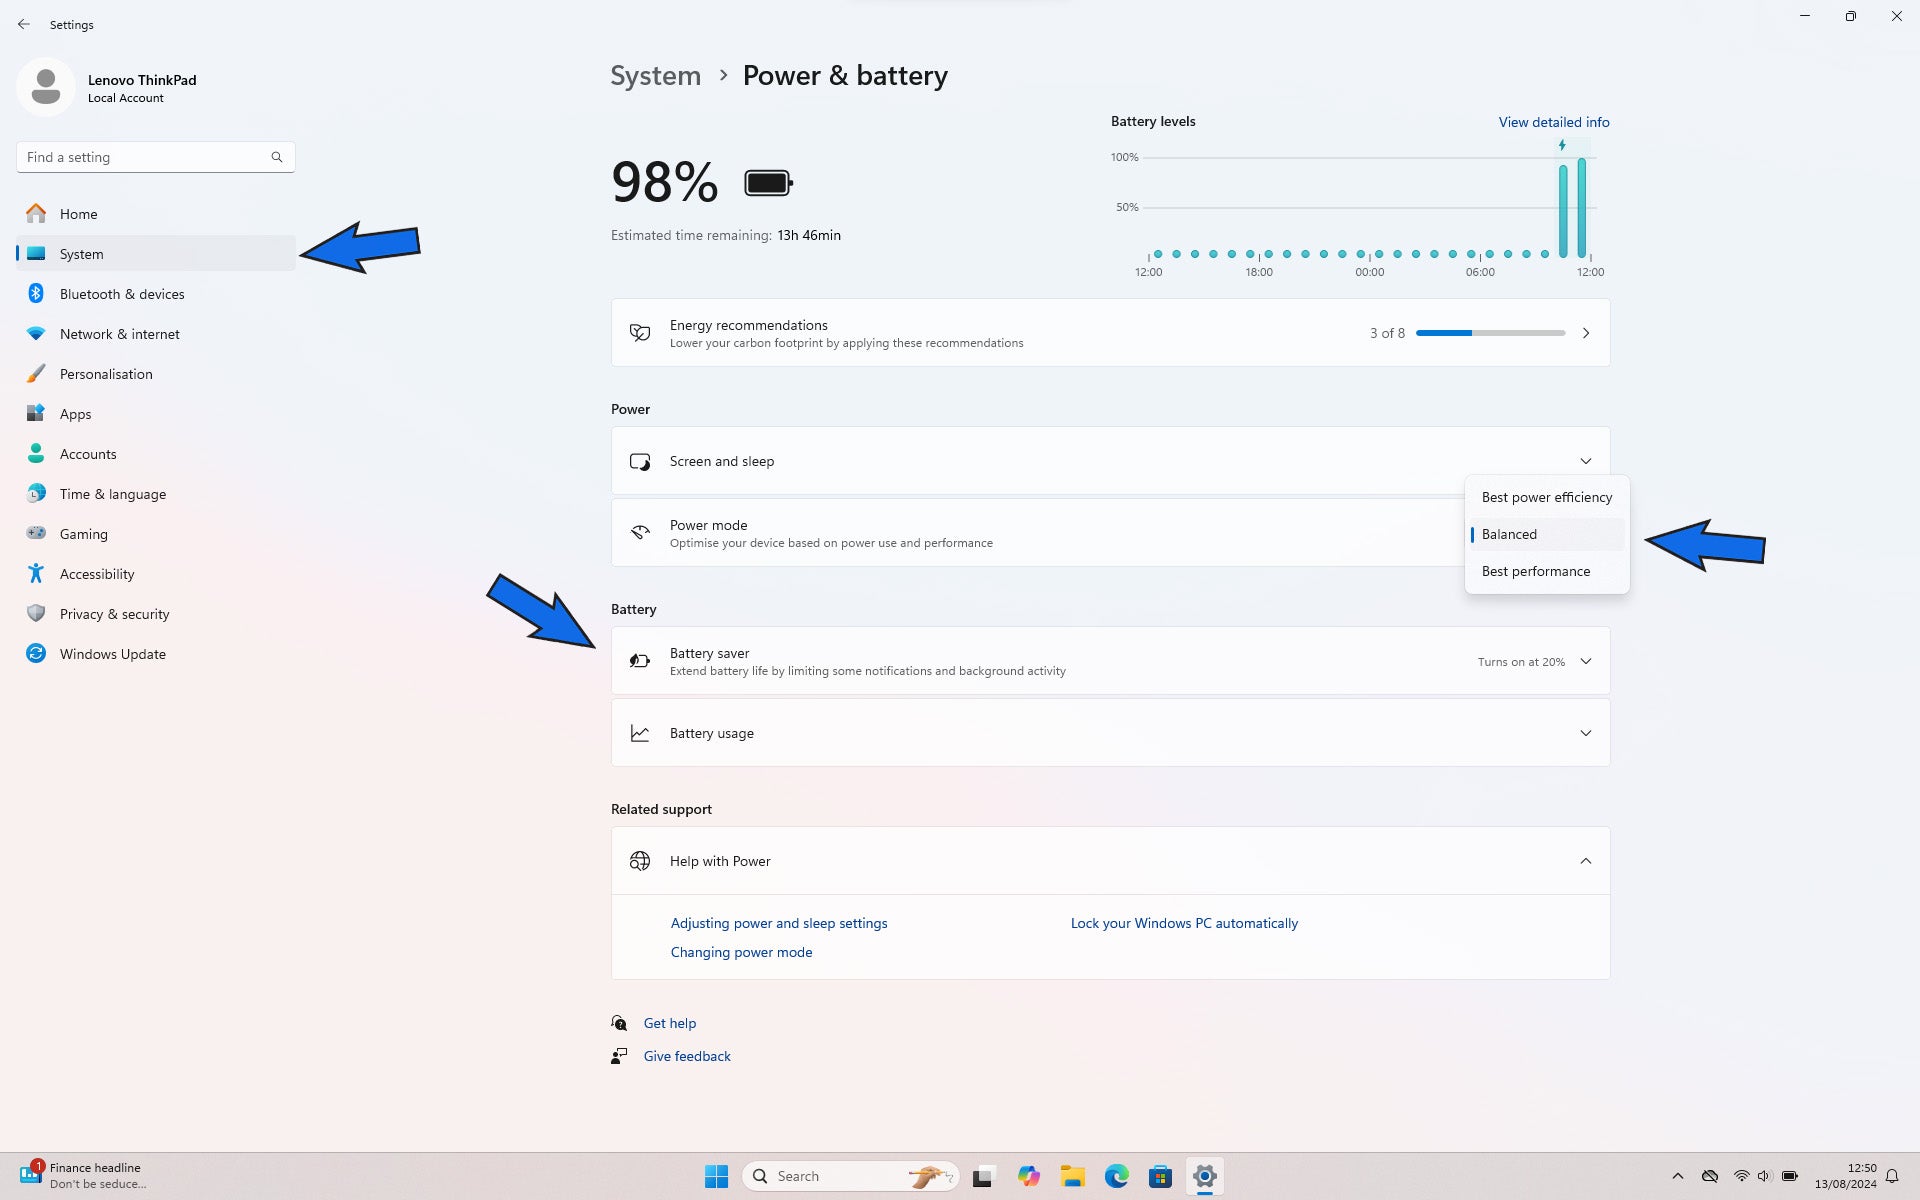Collapse the Help with Power section

point(1585,861)
